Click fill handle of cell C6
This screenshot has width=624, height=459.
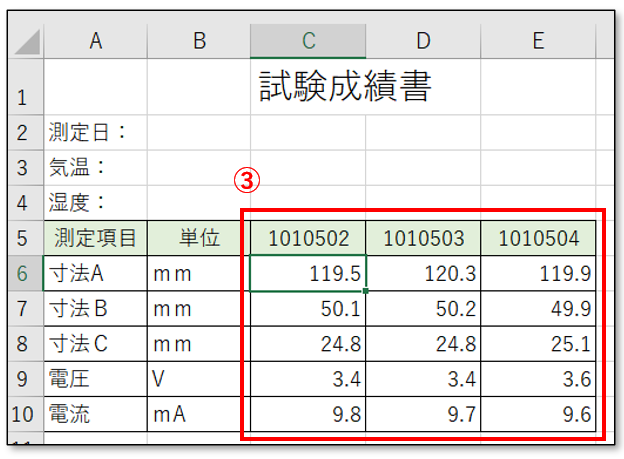(367, 290)
